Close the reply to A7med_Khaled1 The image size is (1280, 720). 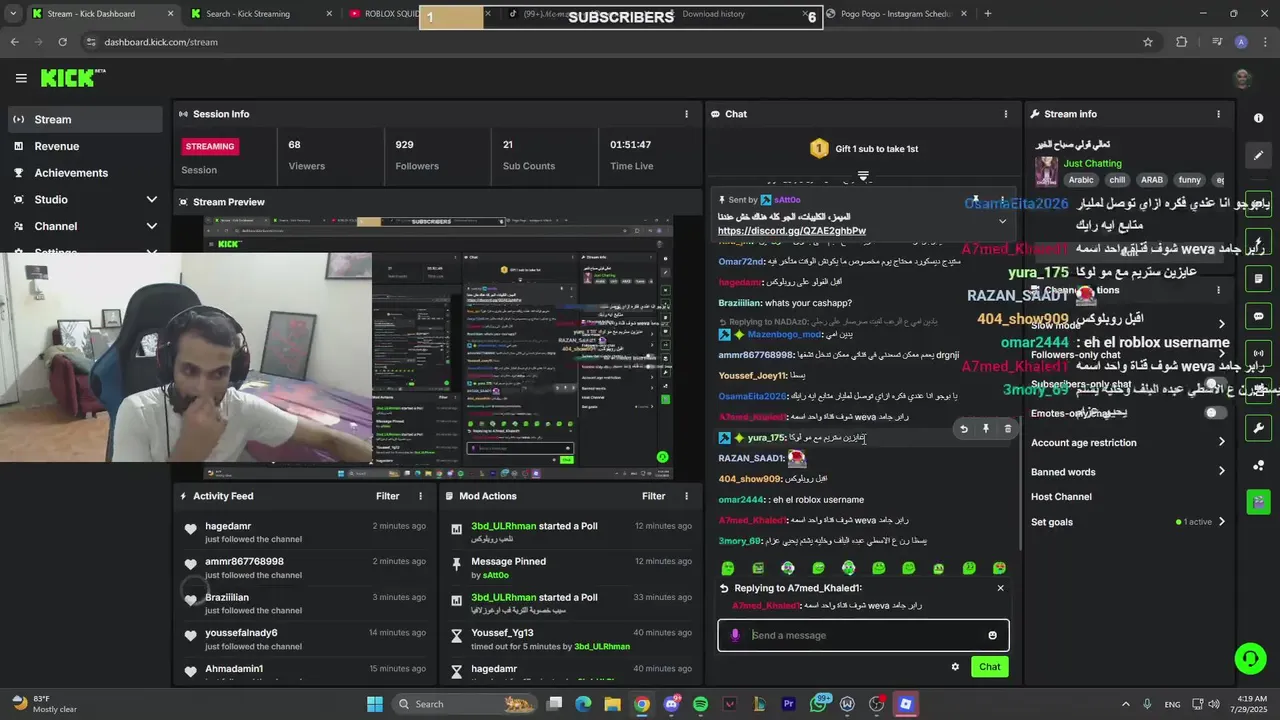tap(1000, 588)
